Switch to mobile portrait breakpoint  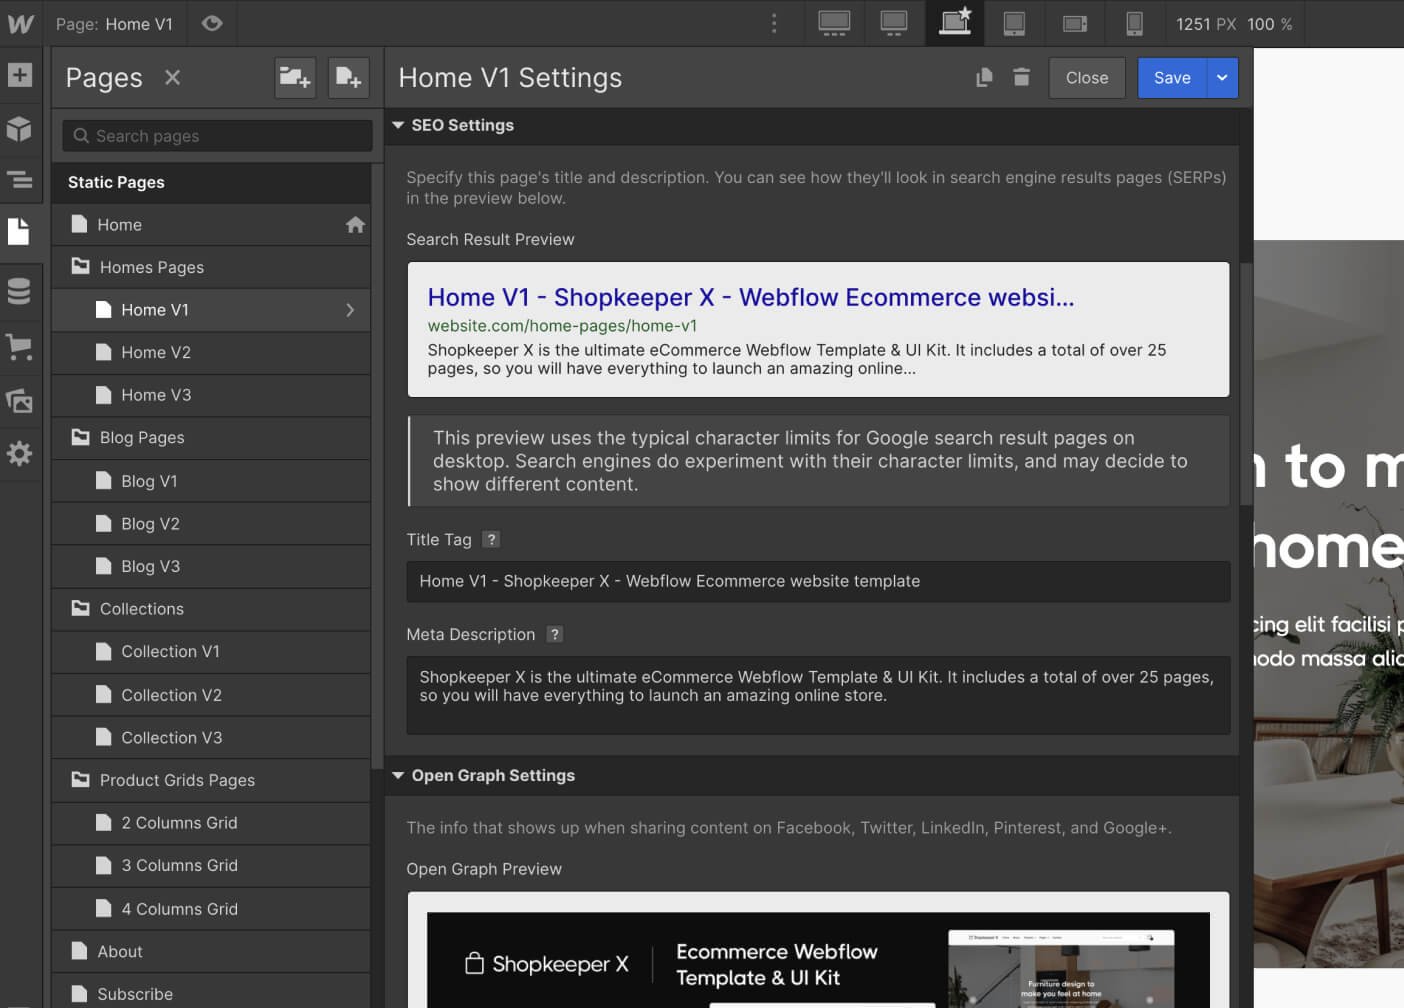pyautogui.click(x=1134, y=23)
